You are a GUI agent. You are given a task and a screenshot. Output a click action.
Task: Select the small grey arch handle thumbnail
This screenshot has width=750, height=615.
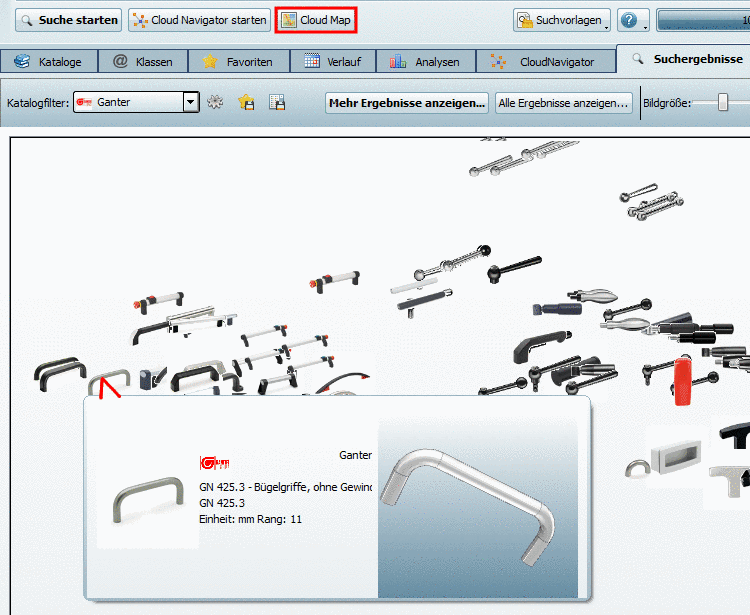tap(638, 468)
